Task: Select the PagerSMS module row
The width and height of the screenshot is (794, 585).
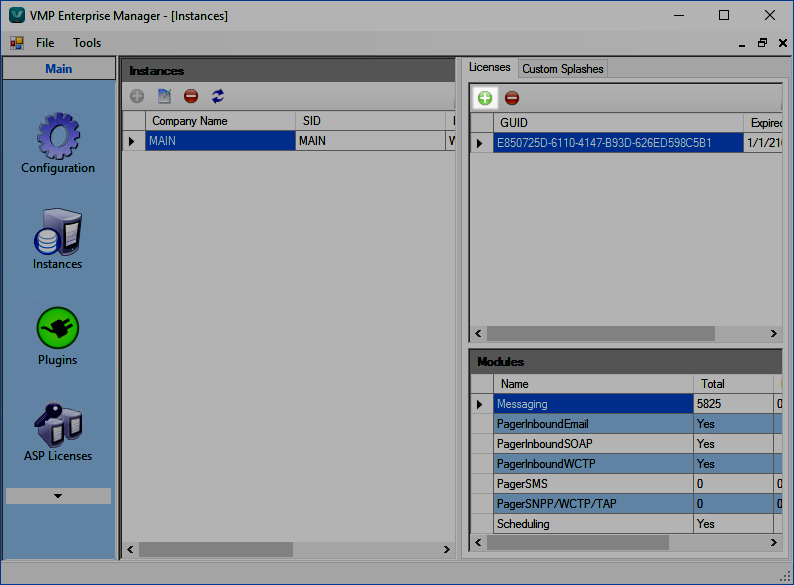Action: click(x=593, y=484)
